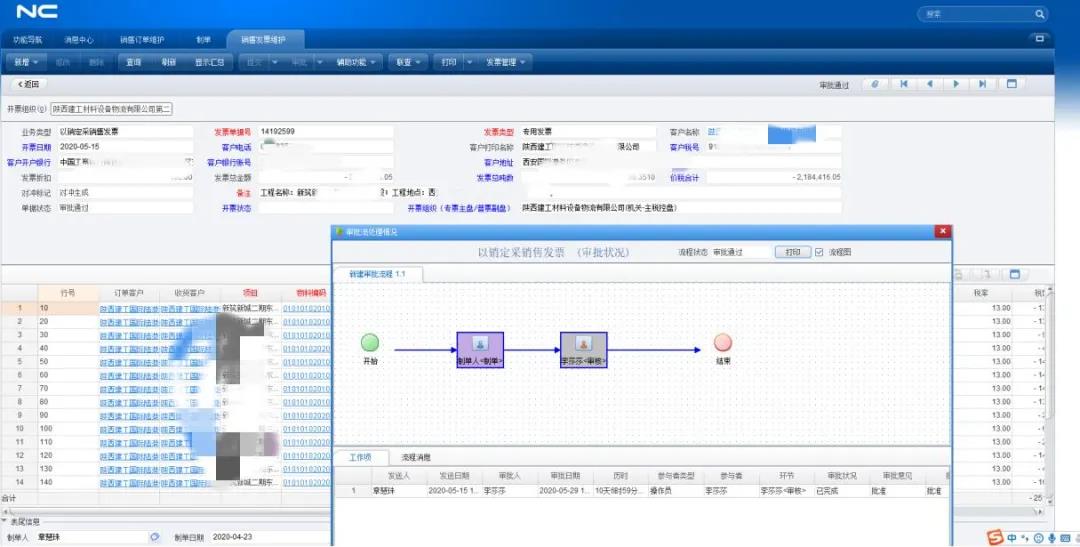Click the 发票单据号 field 14192599
Viewport: 1080px width, 547px height.
325,131
